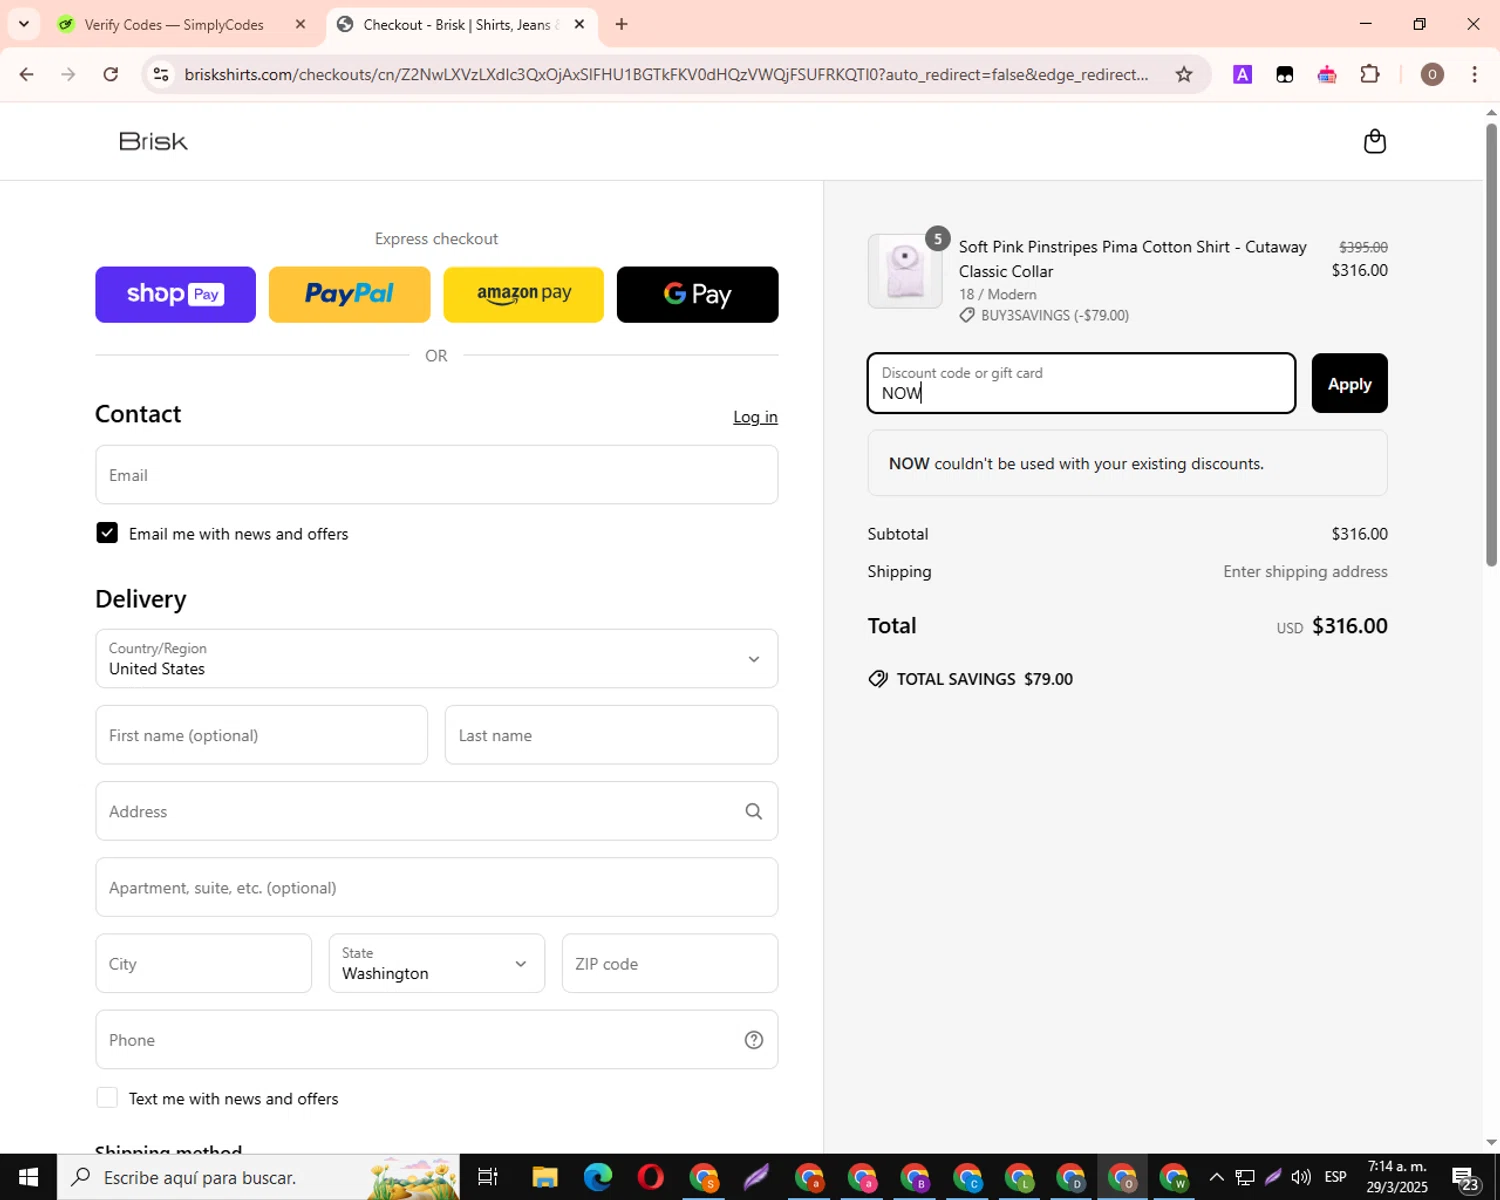This screenshot has width=1500, height=1200.
Task: Click the Windows taskbar search box
Action: 258,1177
